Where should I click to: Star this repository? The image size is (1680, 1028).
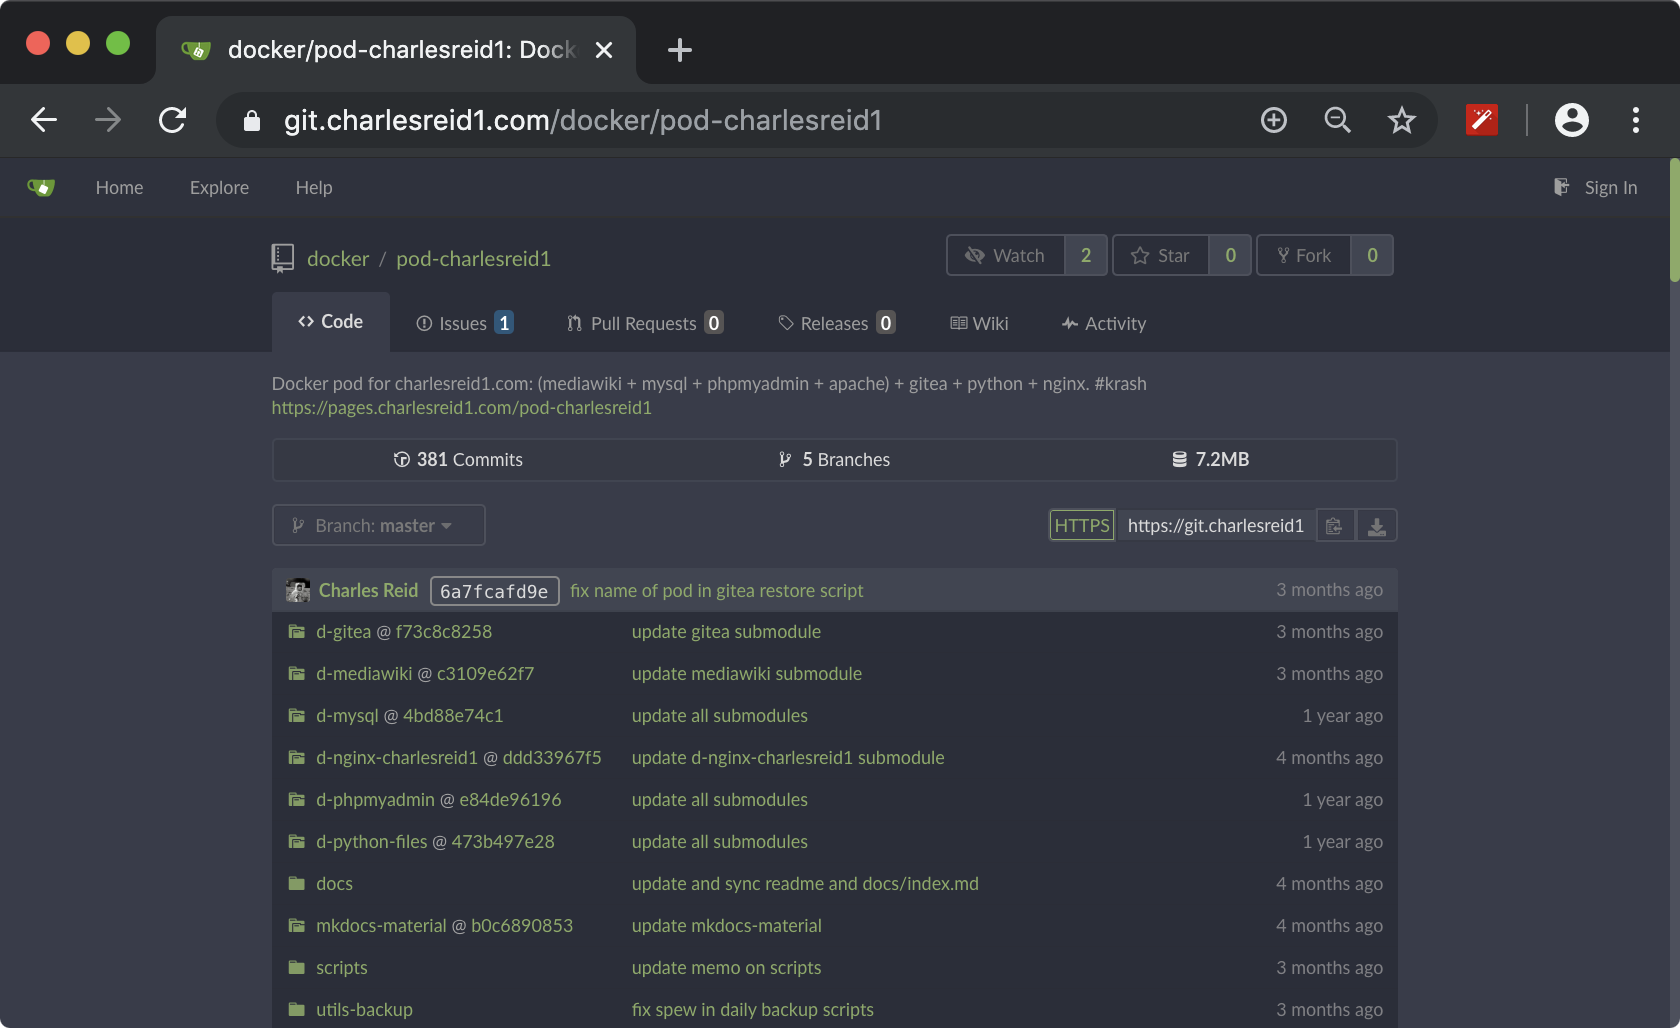pos(1161,255)
